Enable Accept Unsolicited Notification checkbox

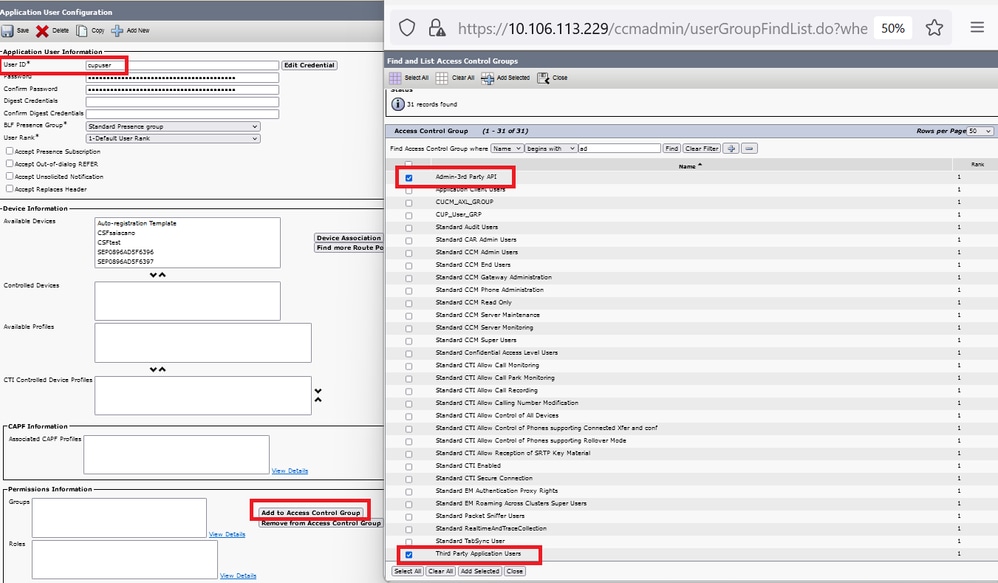pos(10,176)
